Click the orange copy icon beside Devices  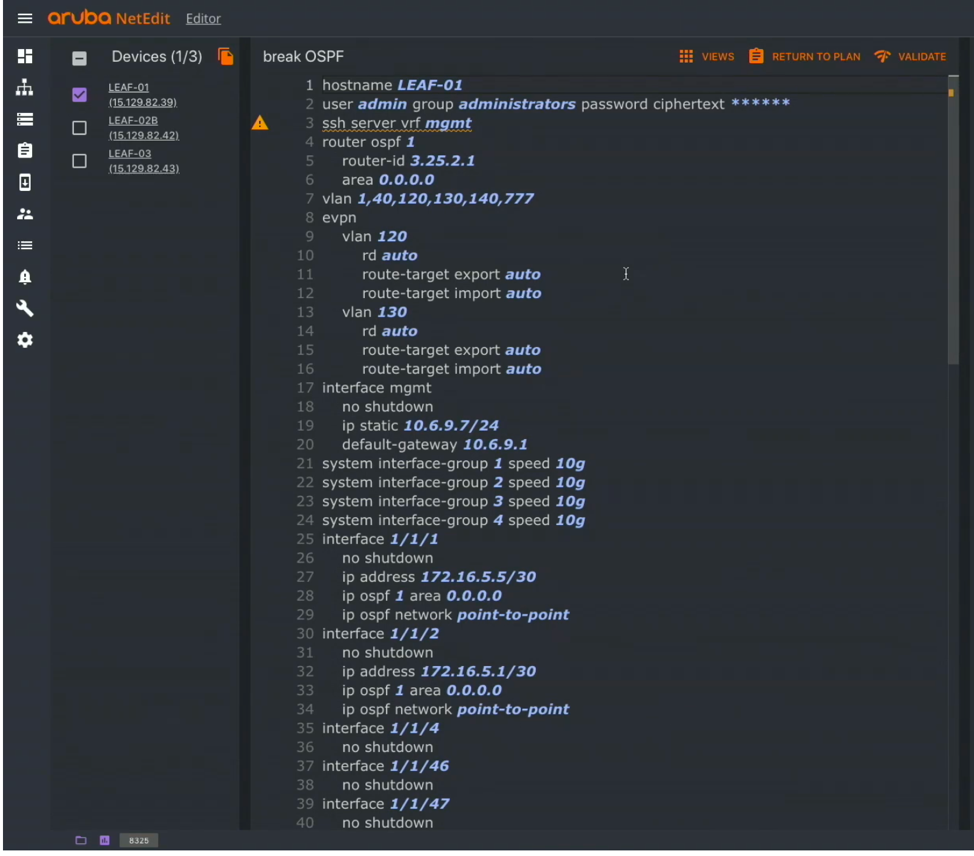[x=226, y=57]
